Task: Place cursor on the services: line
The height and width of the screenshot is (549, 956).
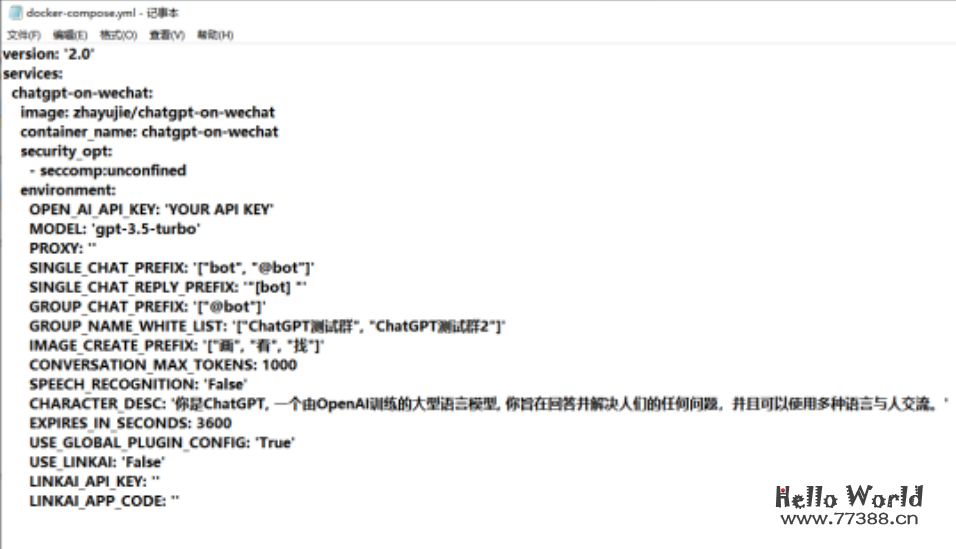Action: click(33, 73)
